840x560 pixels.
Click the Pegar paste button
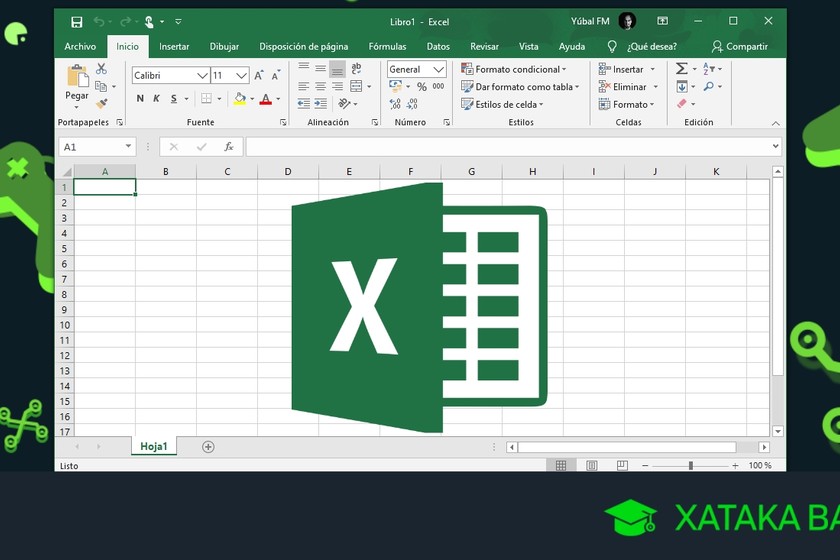[x=77, y=84]
